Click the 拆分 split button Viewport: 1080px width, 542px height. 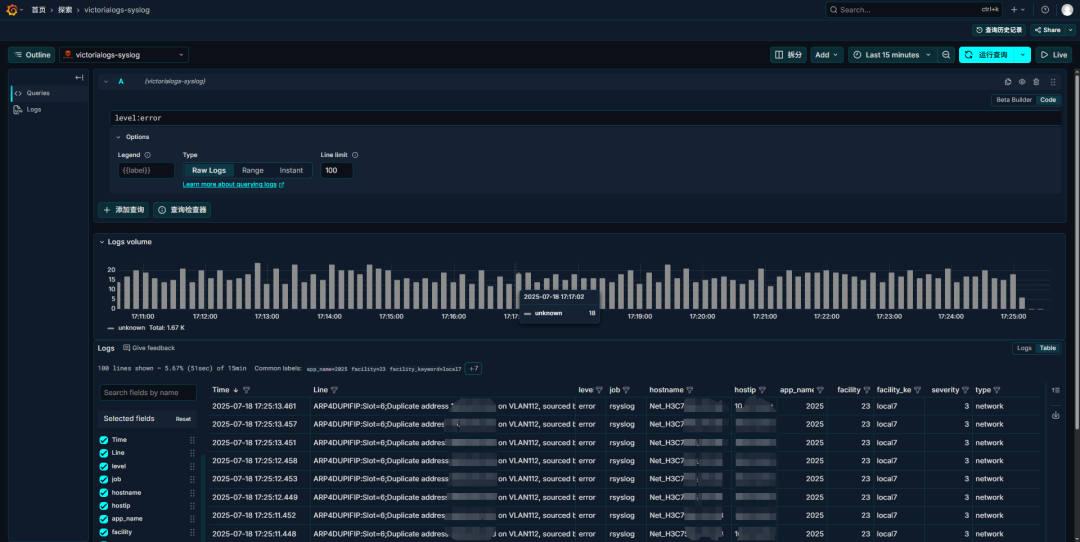coord(788,55)
